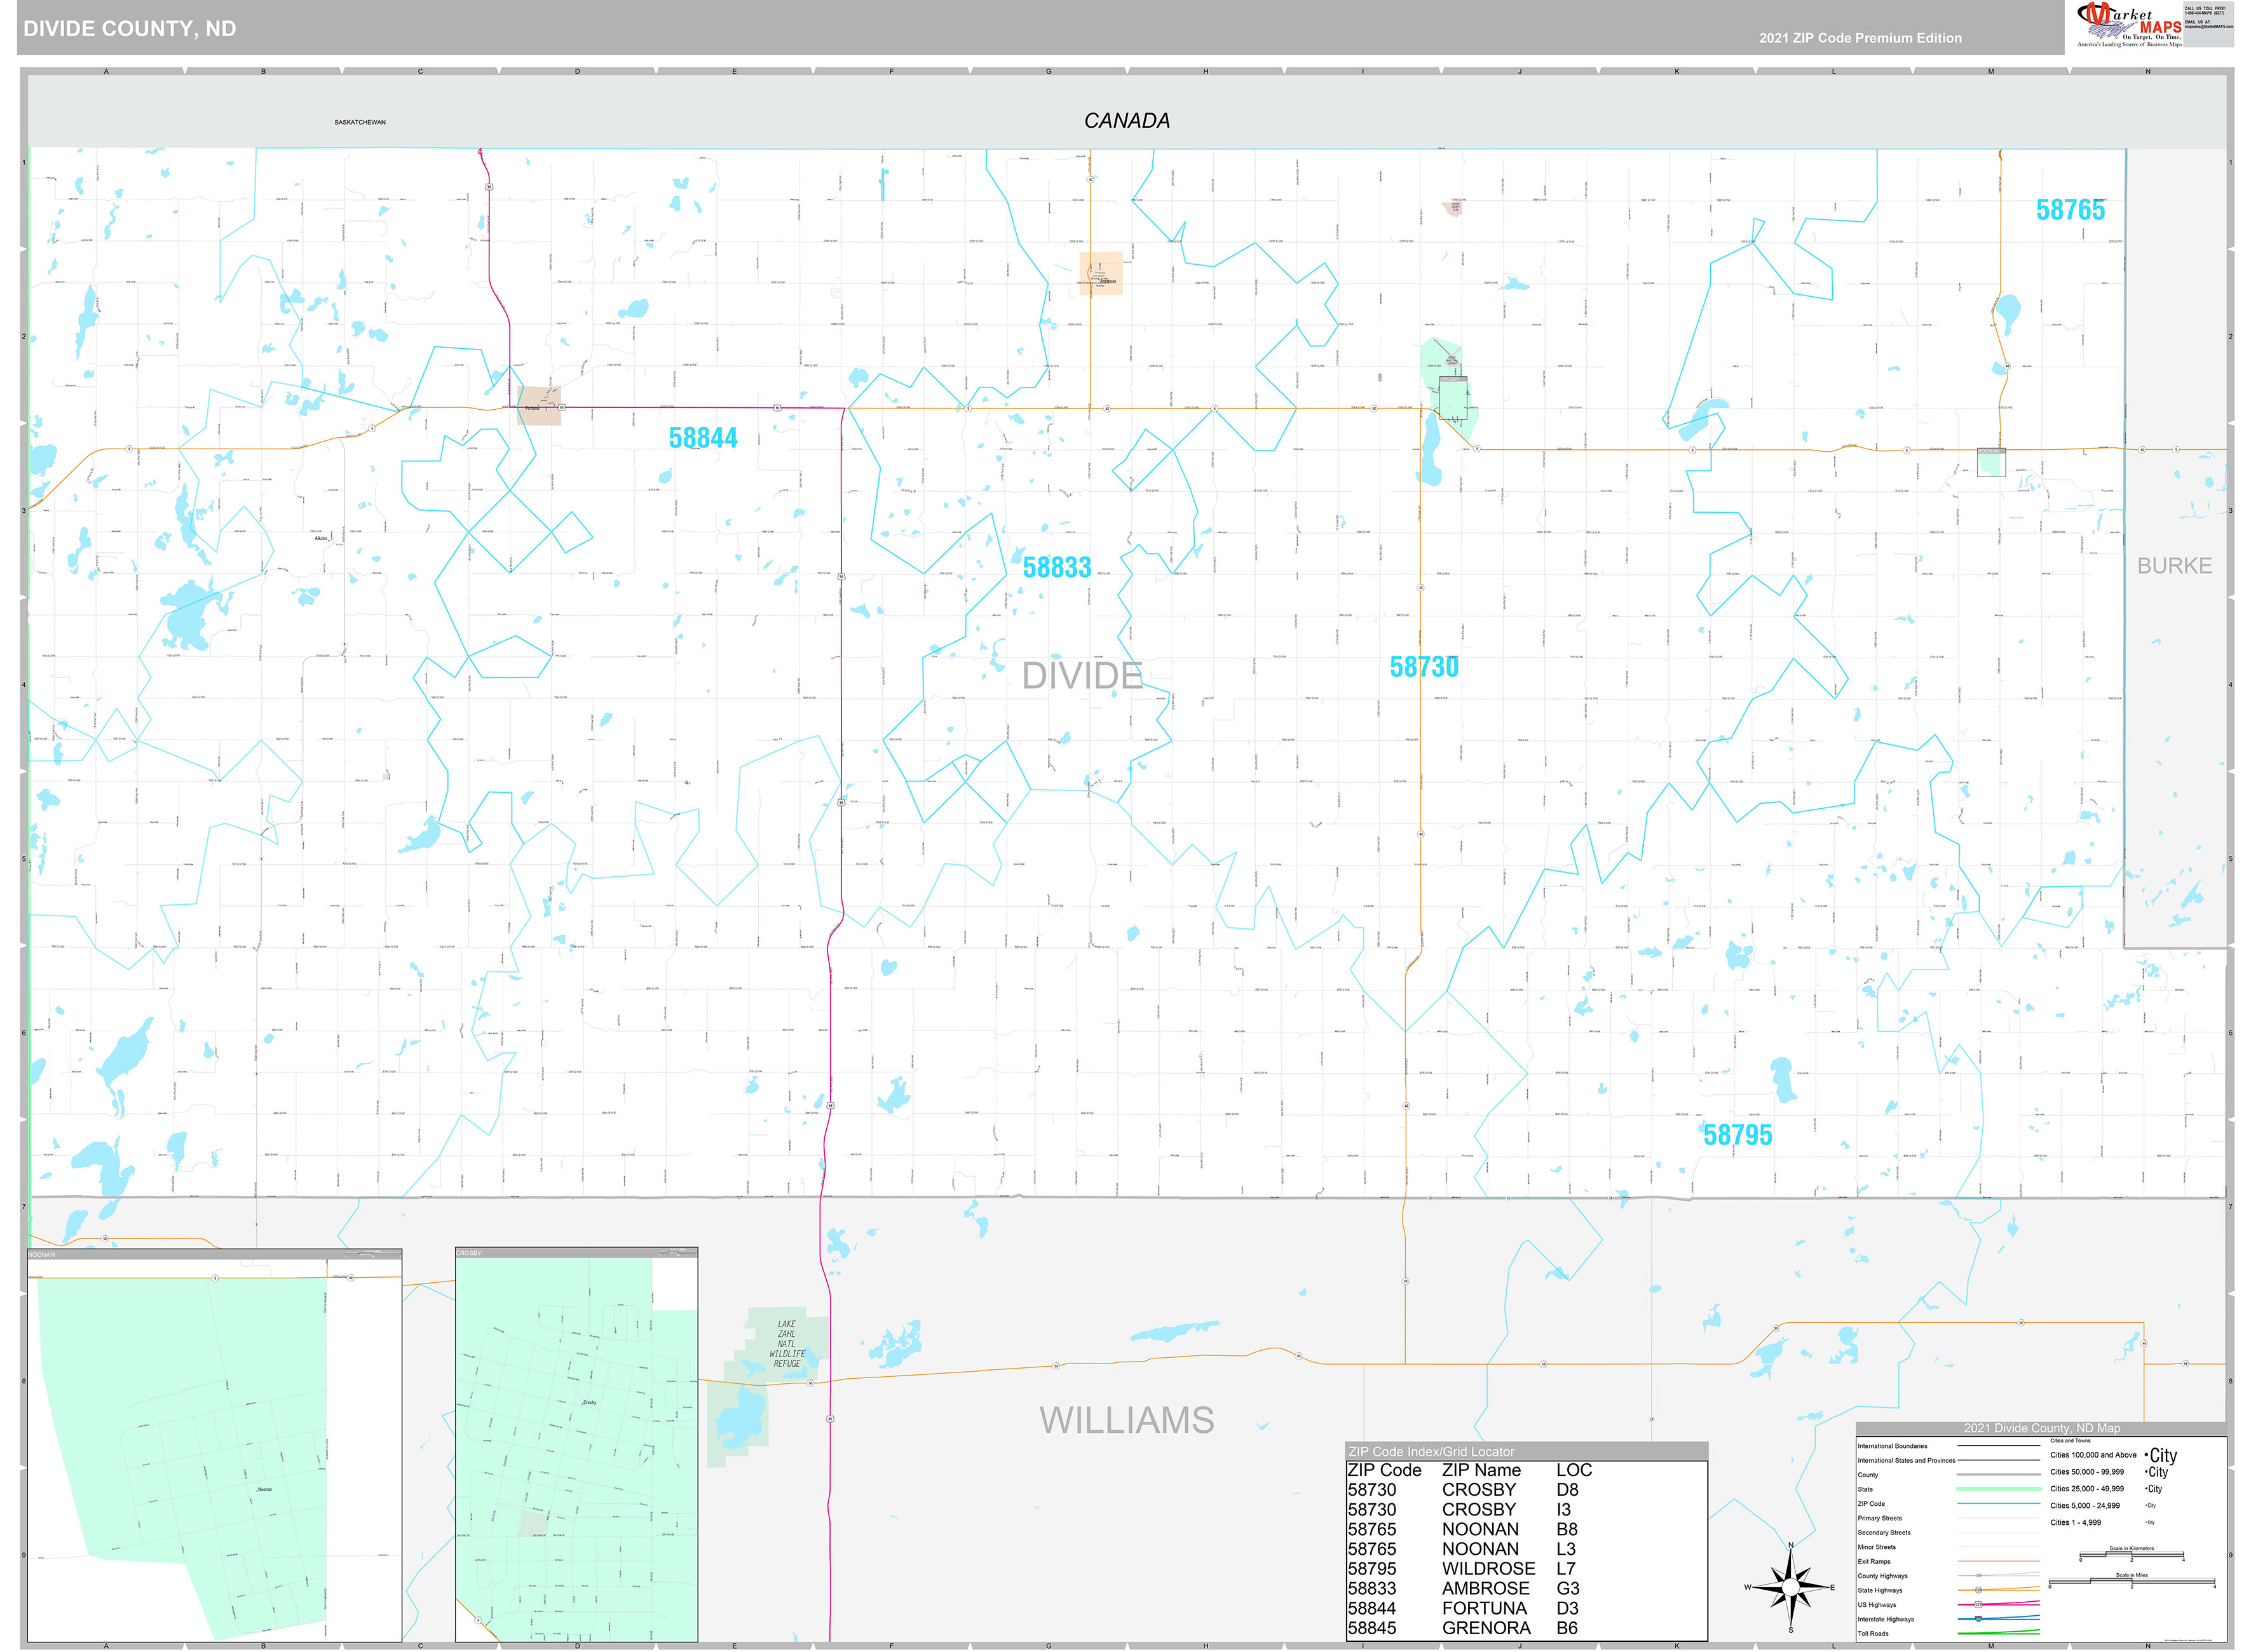Click the 58730 ZIP code label on the map
Screen dimensions: 2251x1652
(x=1424, y=666)
